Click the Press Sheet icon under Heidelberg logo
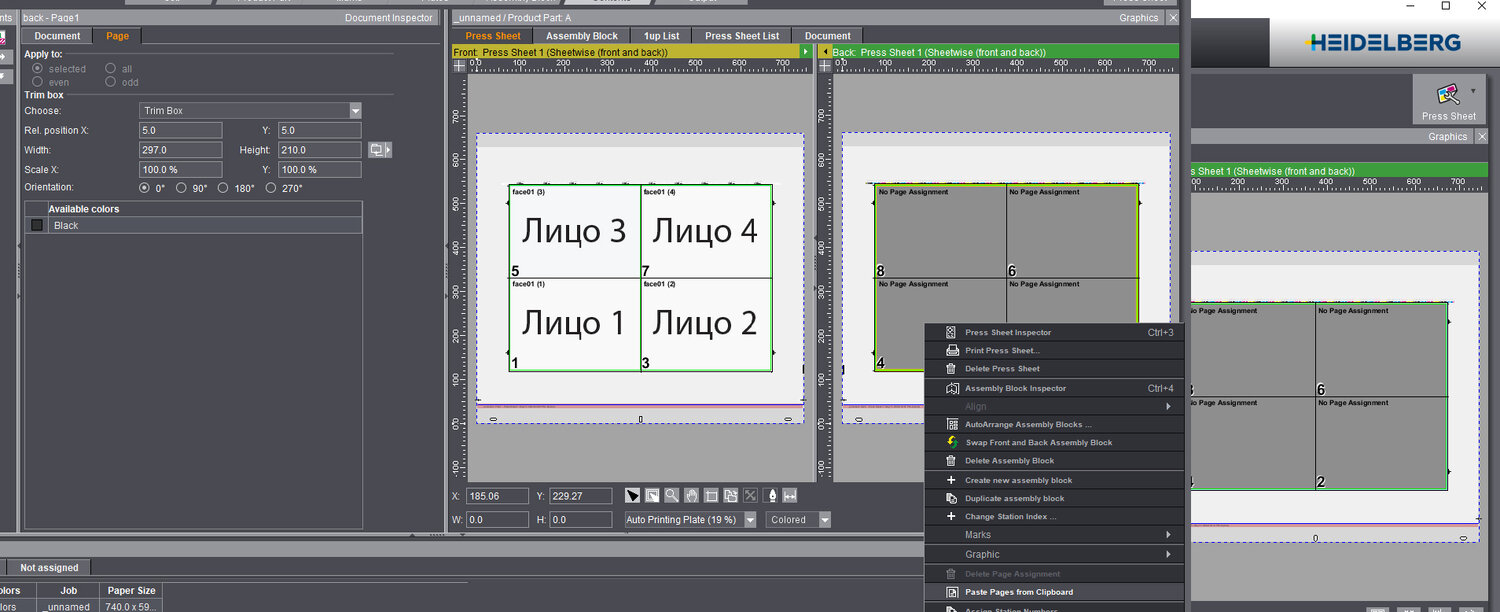Image resolution: width=1500 pixels, height=612 pixels. click(1448, 96)
